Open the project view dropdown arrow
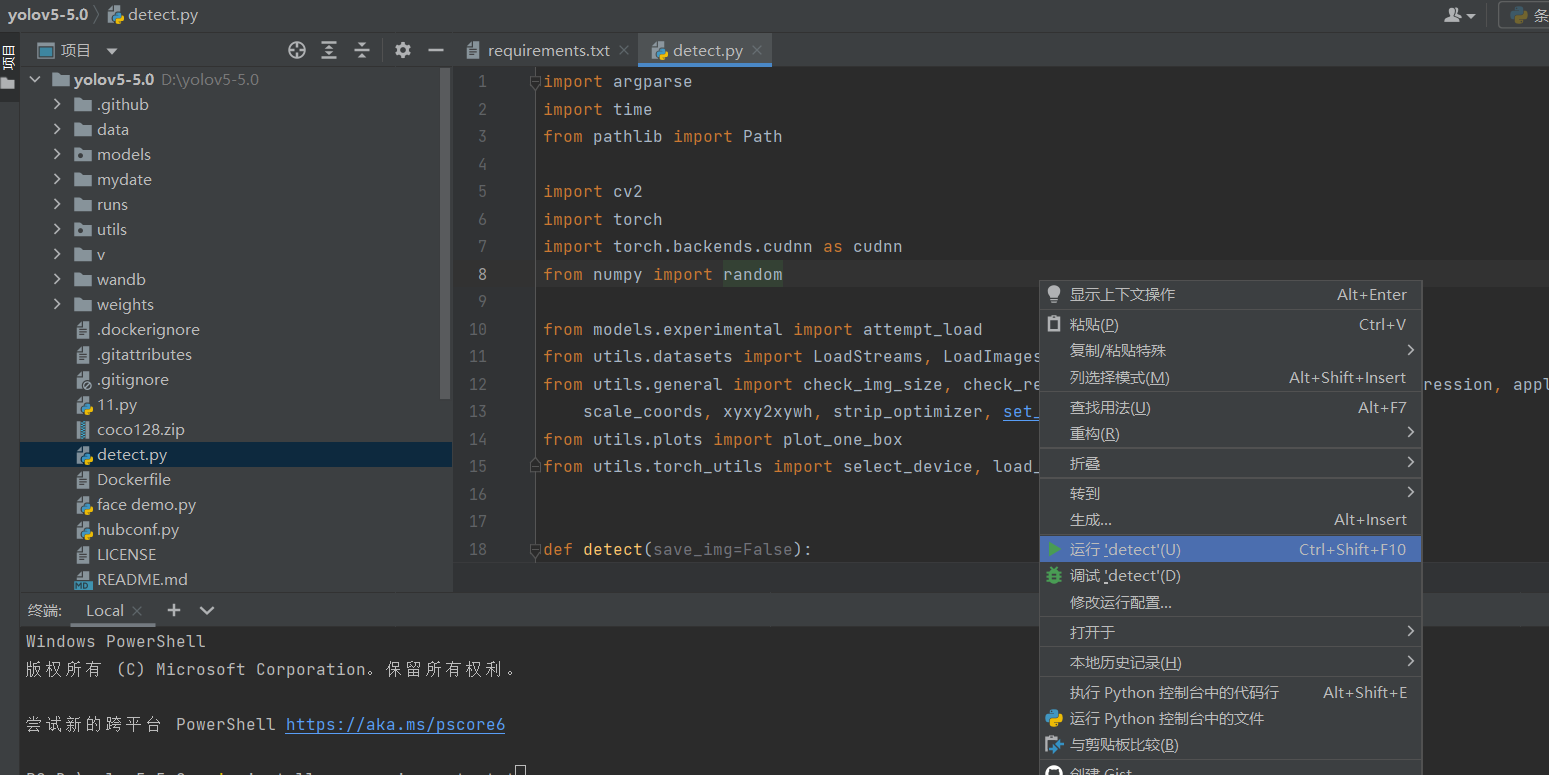Image resolution: width=1549 pixels, height=775 pixels. click(x=112, y=51)
